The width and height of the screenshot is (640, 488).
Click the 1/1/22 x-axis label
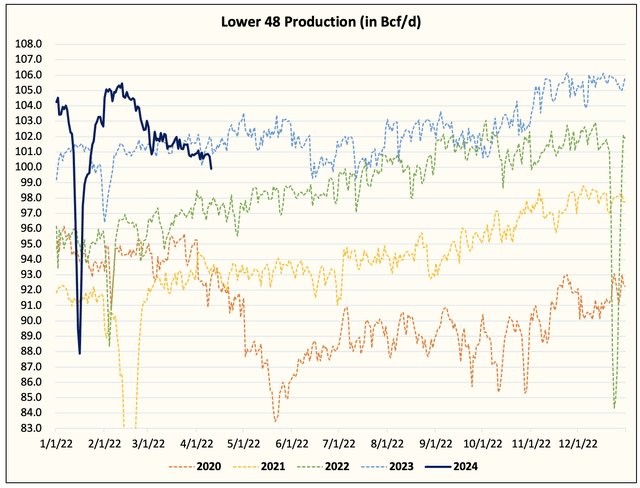pos(56,444)
